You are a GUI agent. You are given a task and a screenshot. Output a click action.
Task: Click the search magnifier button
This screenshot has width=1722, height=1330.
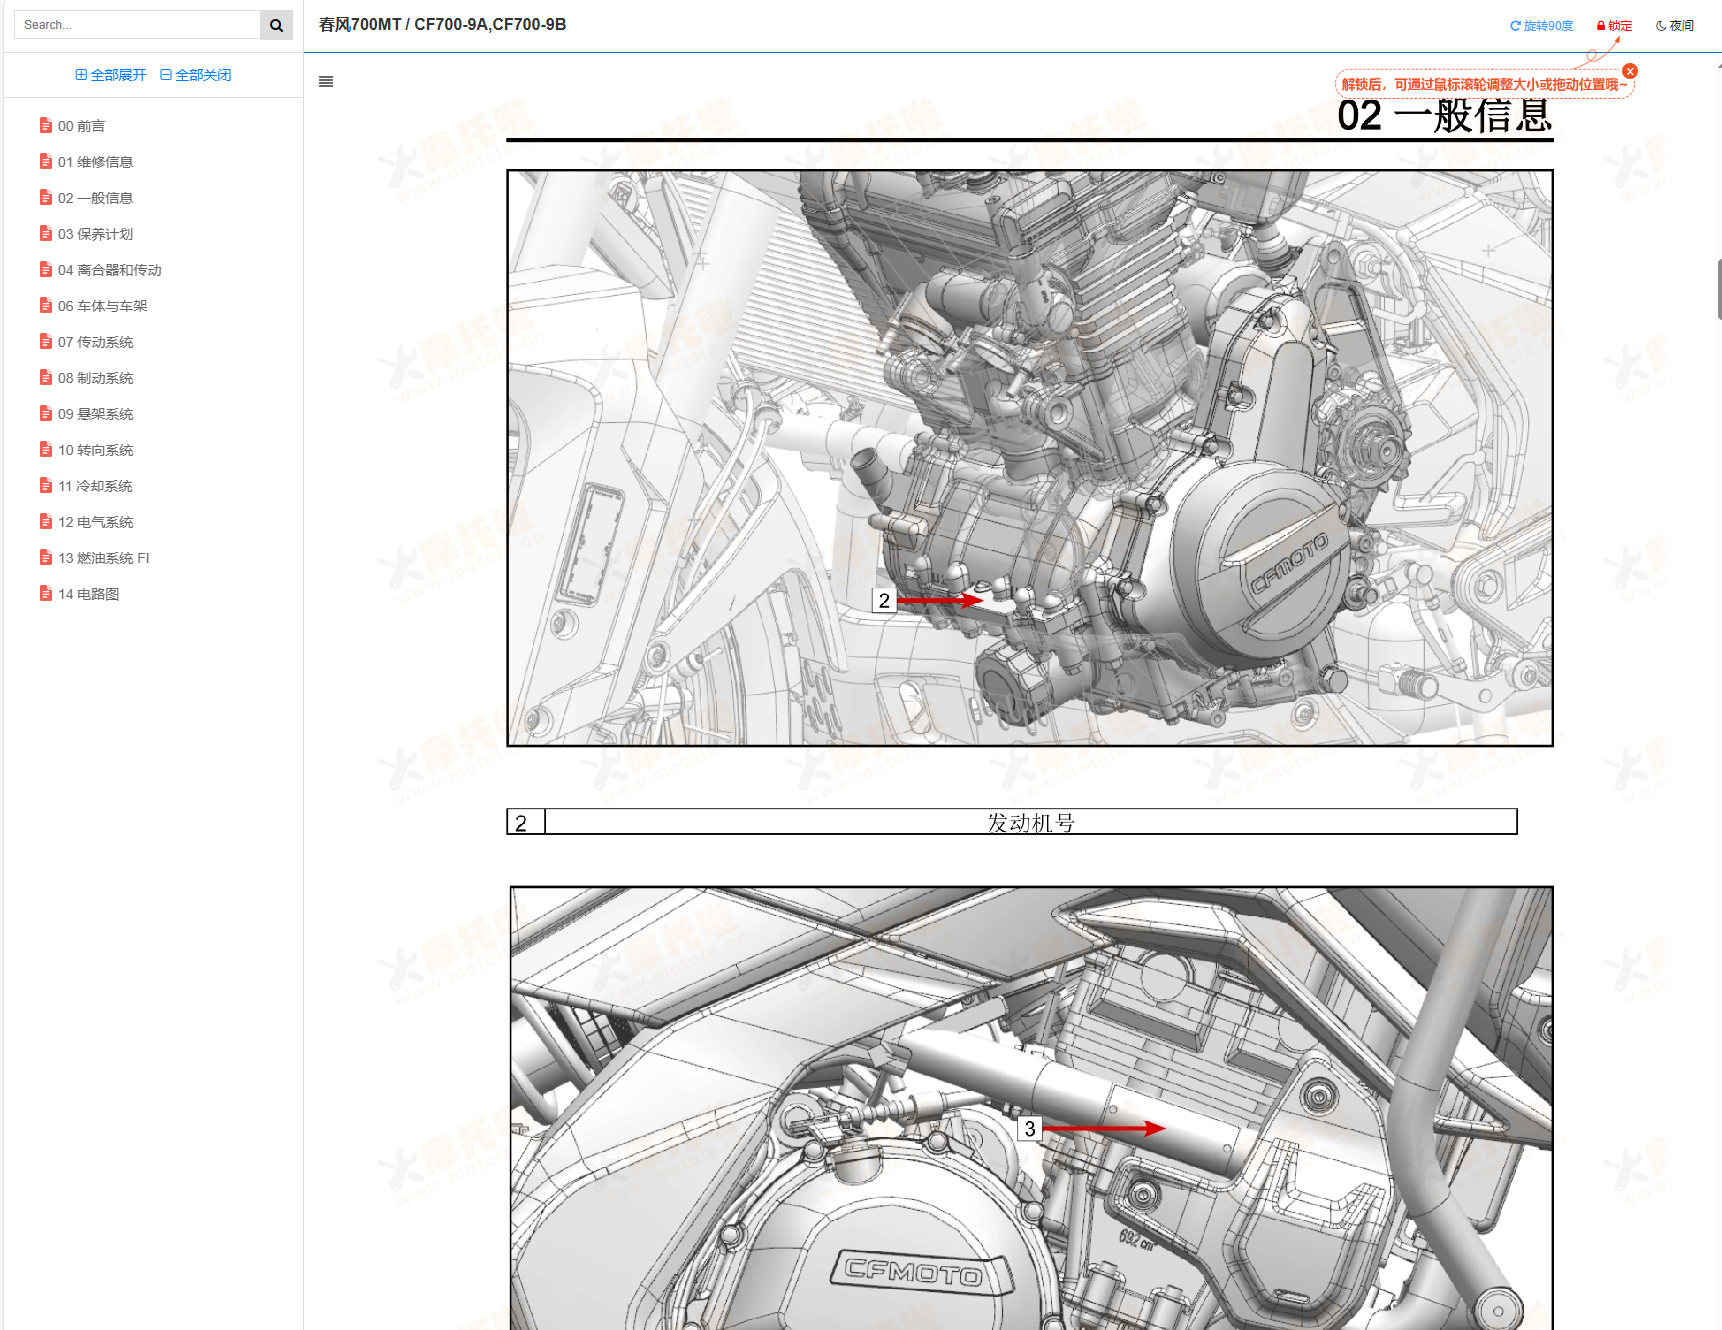(x=276, y=25)
